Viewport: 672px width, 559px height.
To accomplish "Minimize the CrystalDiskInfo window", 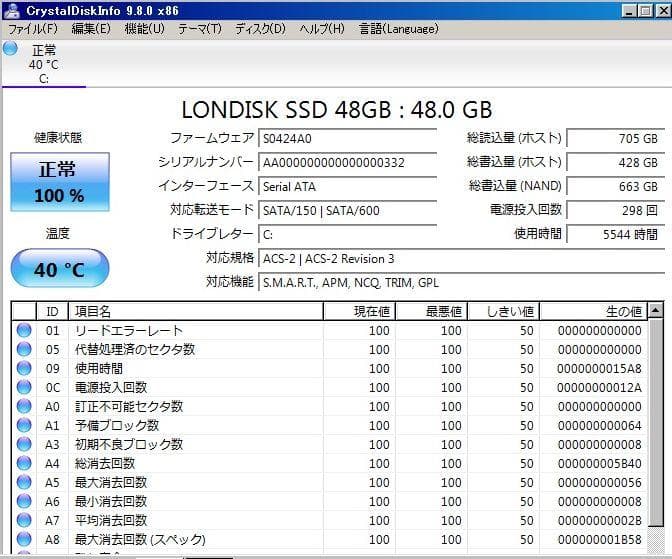I will [x=629, y=11].
